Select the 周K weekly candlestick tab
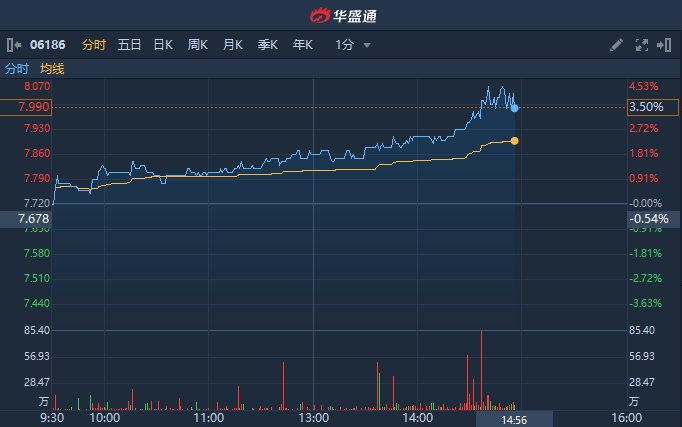The height and width of the screenshot is (427, 682). pyautogui.click(x=198, y=45)
